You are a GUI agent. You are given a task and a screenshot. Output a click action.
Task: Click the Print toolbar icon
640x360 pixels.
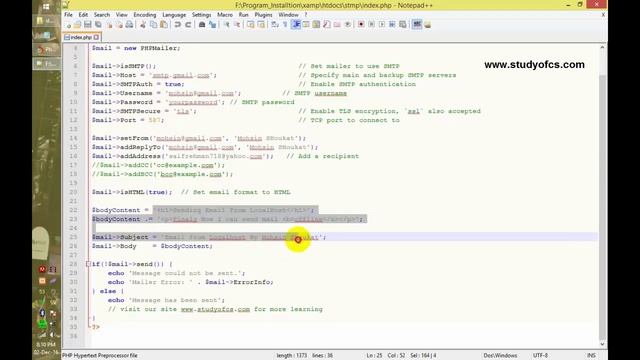click(x=129, y=25)
